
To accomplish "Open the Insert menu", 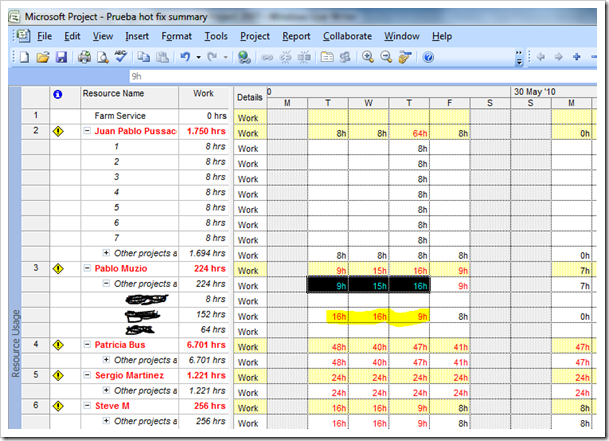I will pyautogui.click(x=137, y=36).
